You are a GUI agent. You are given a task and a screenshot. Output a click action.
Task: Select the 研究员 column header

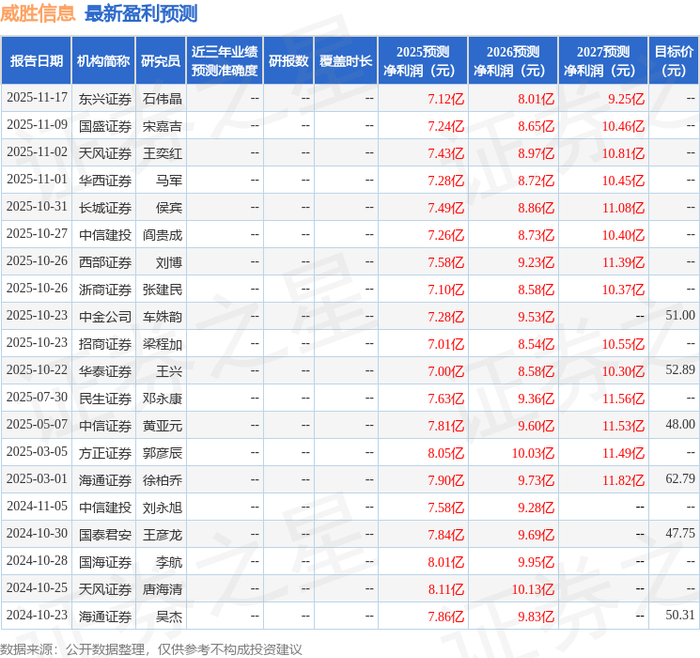[161, 61]
